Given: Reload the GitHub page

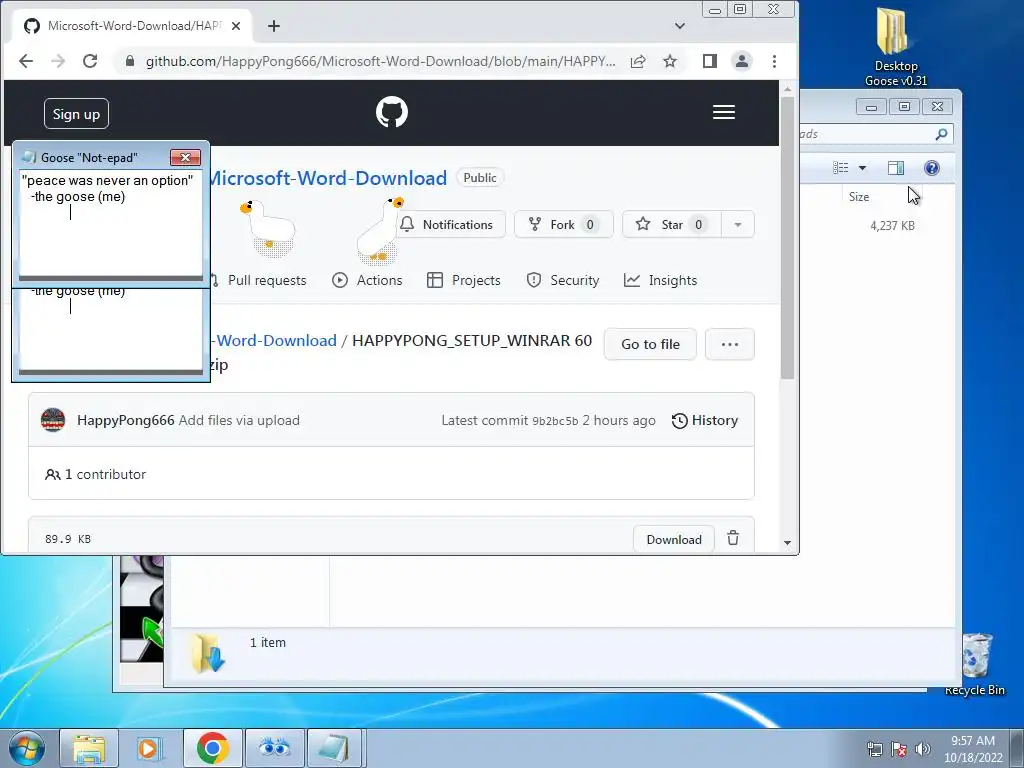Looking at the screenshot, I should click(90, 61).
